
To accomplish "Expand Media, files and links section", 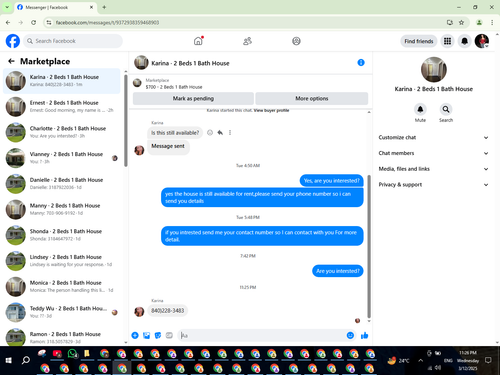I will tap(433, 169).
